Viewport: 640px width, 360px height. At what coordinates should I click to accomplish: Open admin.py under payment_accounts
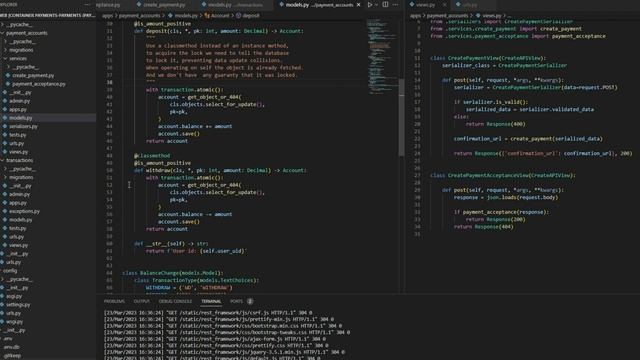[x=20, y=101]
